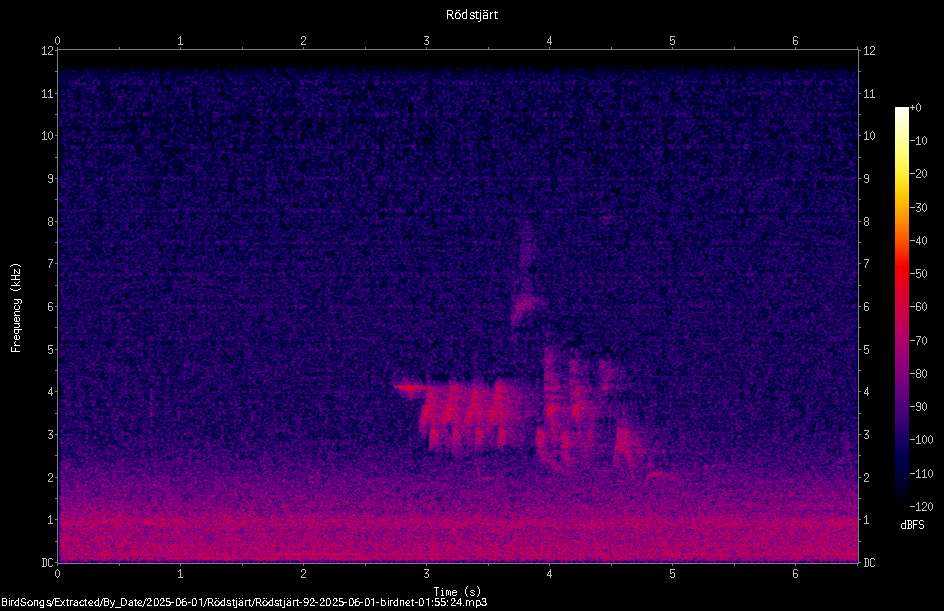
Task: Click the file path text at bottom
Action: (244, 603)
